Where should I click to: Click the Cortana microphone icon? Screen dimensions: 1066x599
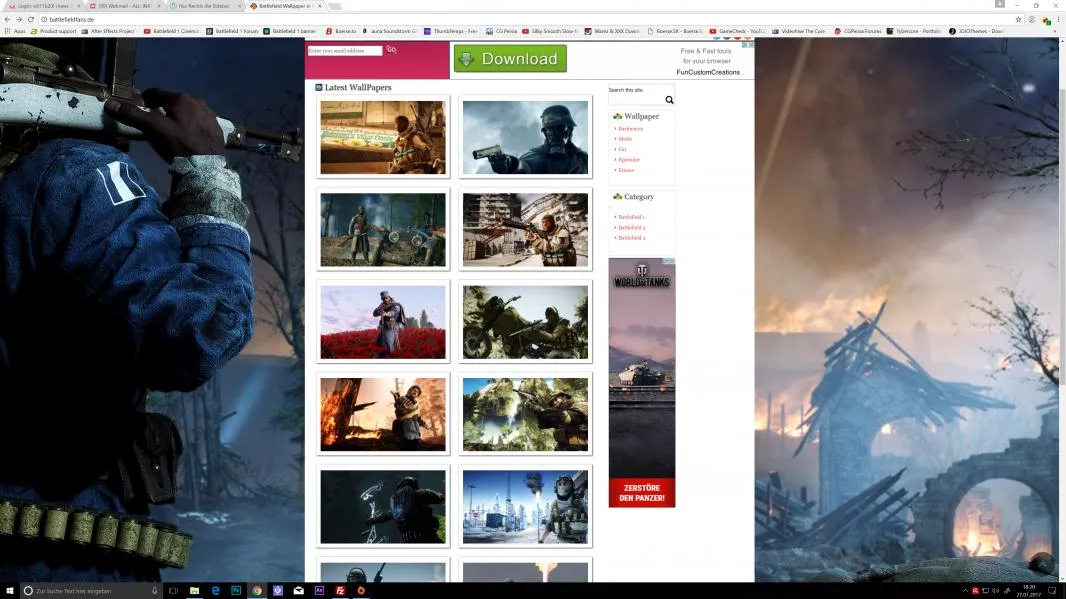click(155, 591)
